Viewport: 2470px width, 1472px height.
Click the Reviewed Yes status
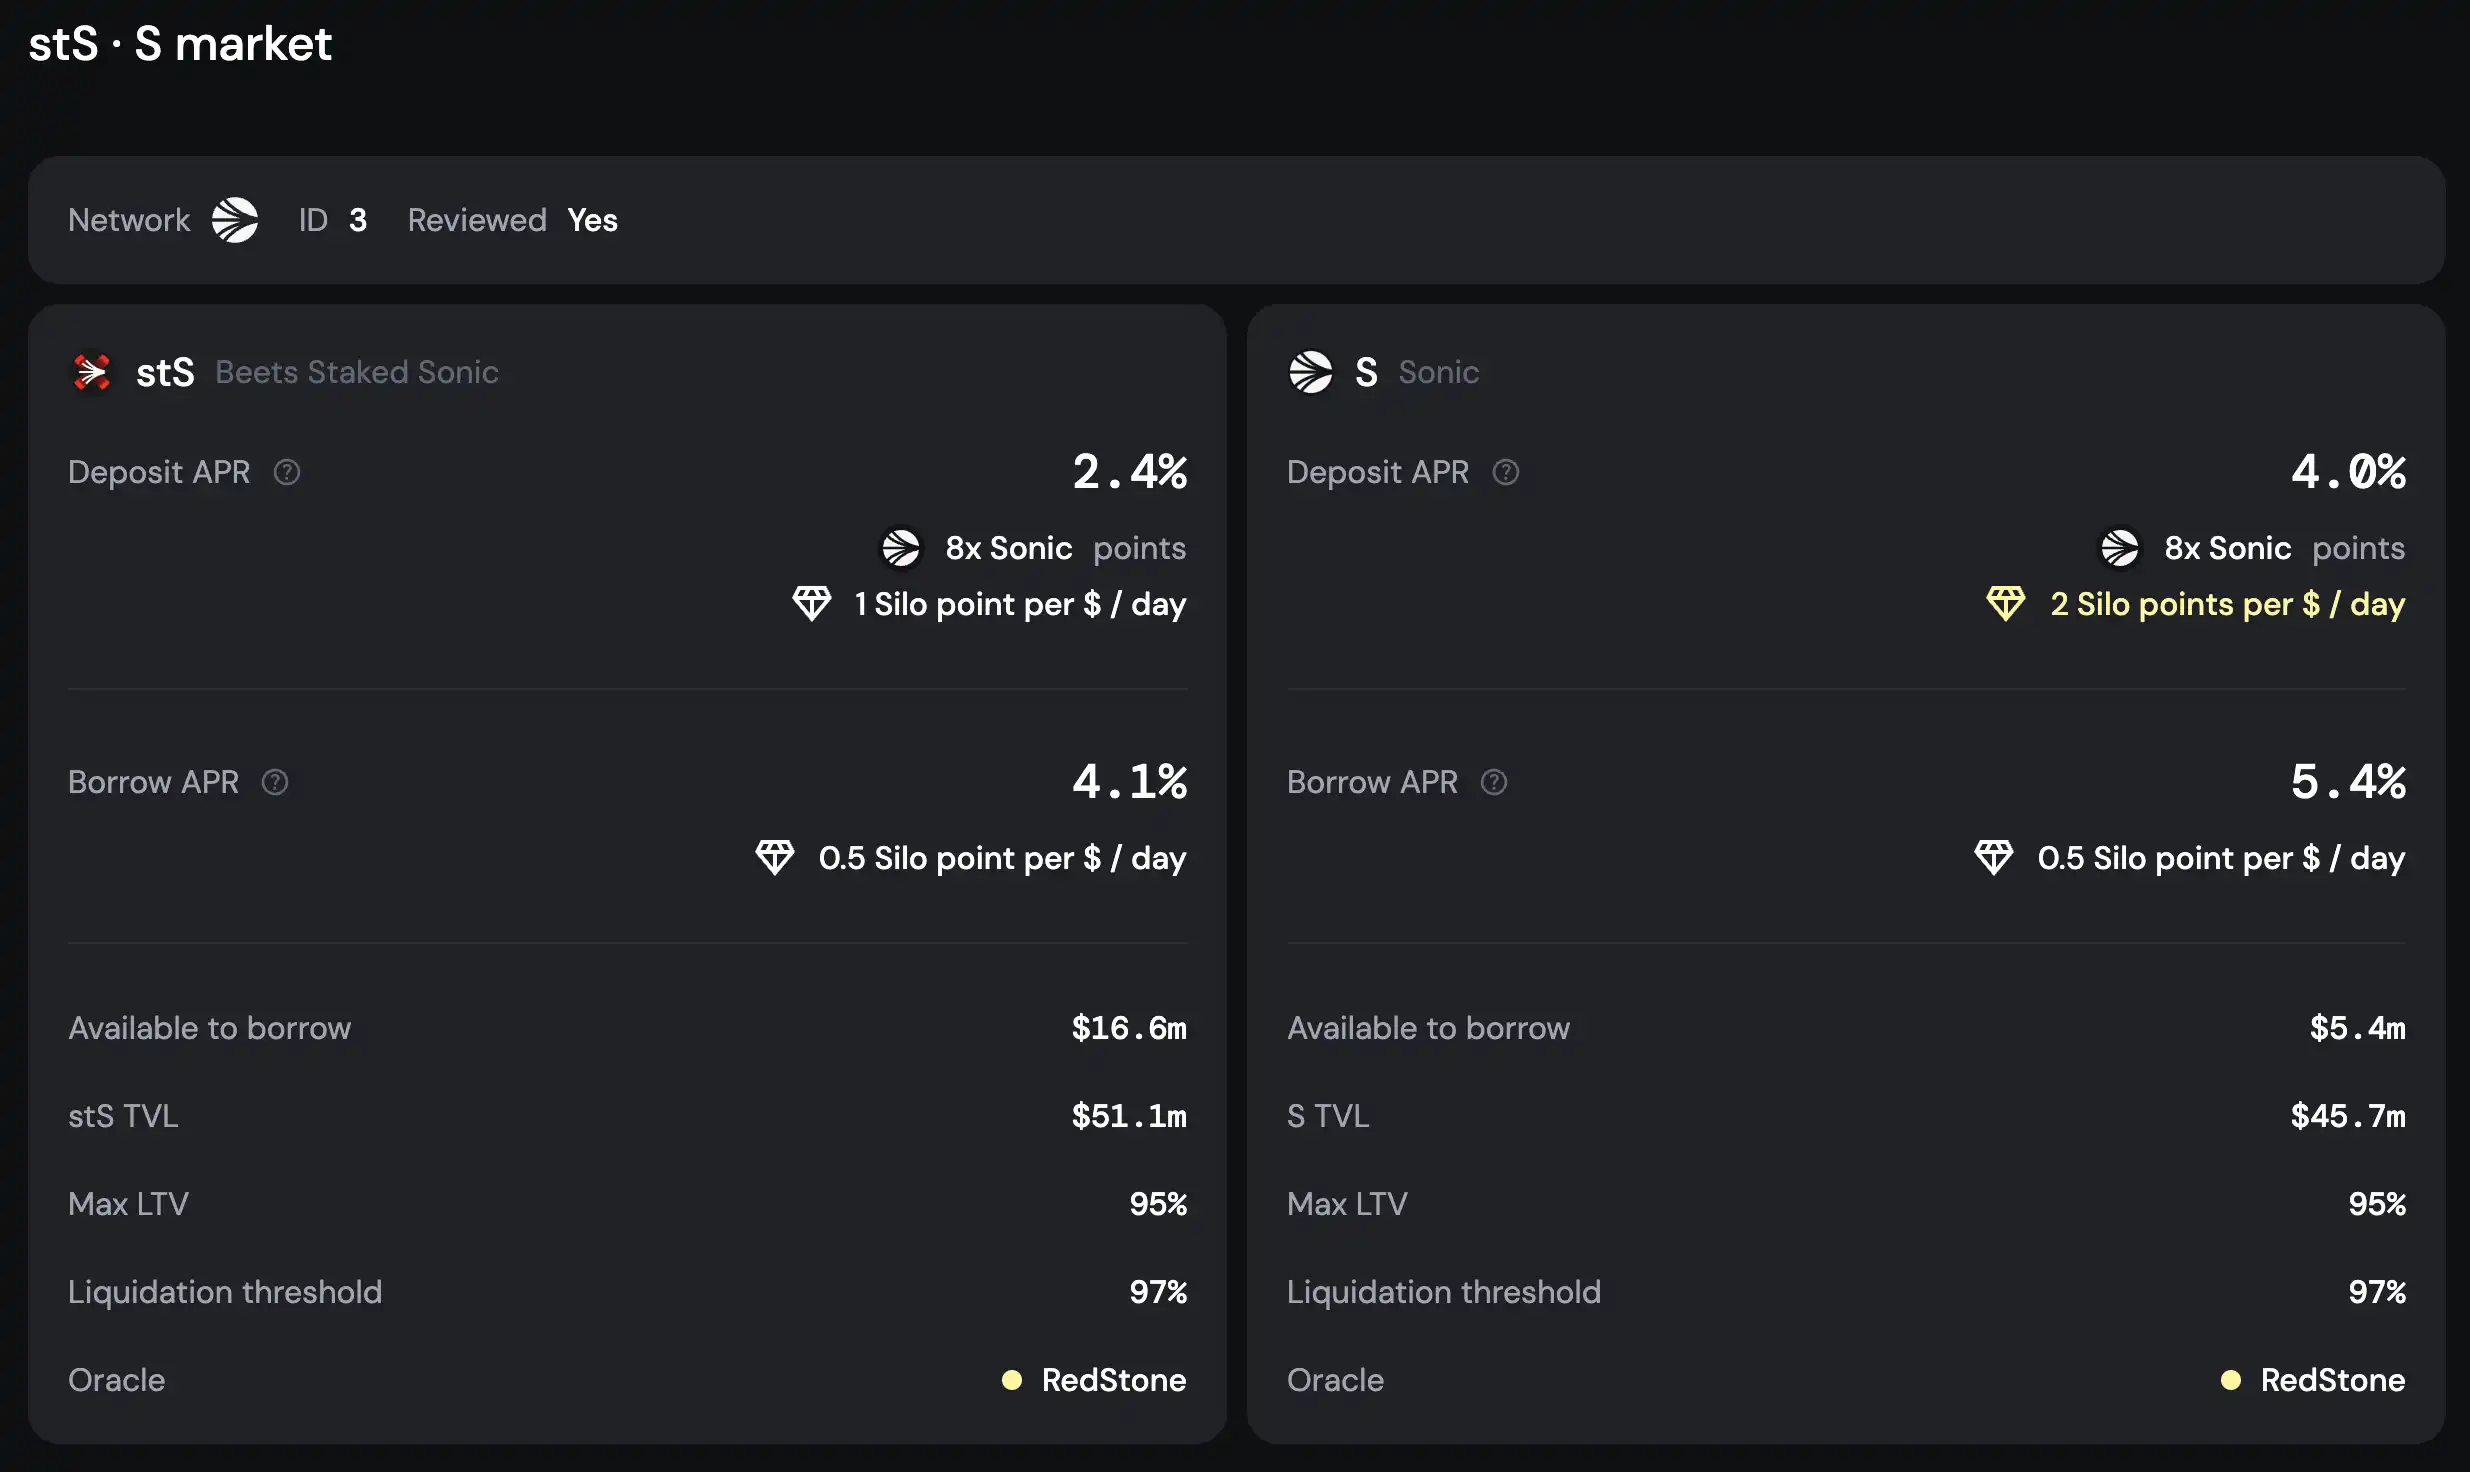click(592, 220)
